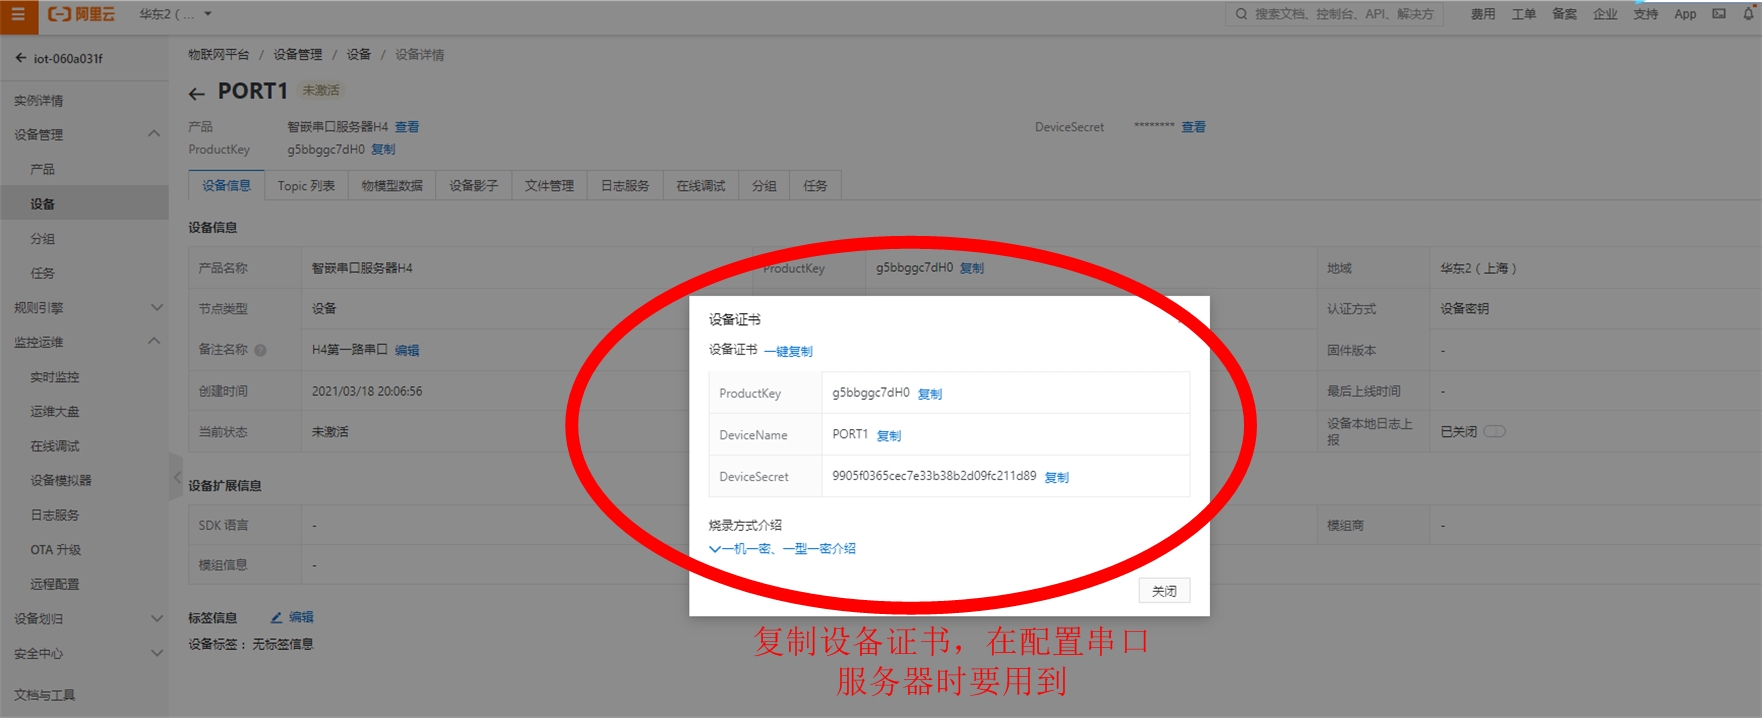The image size is (1763, 719).
Task: Open the 物模型数据 tab
Action: tap(392, 186)
